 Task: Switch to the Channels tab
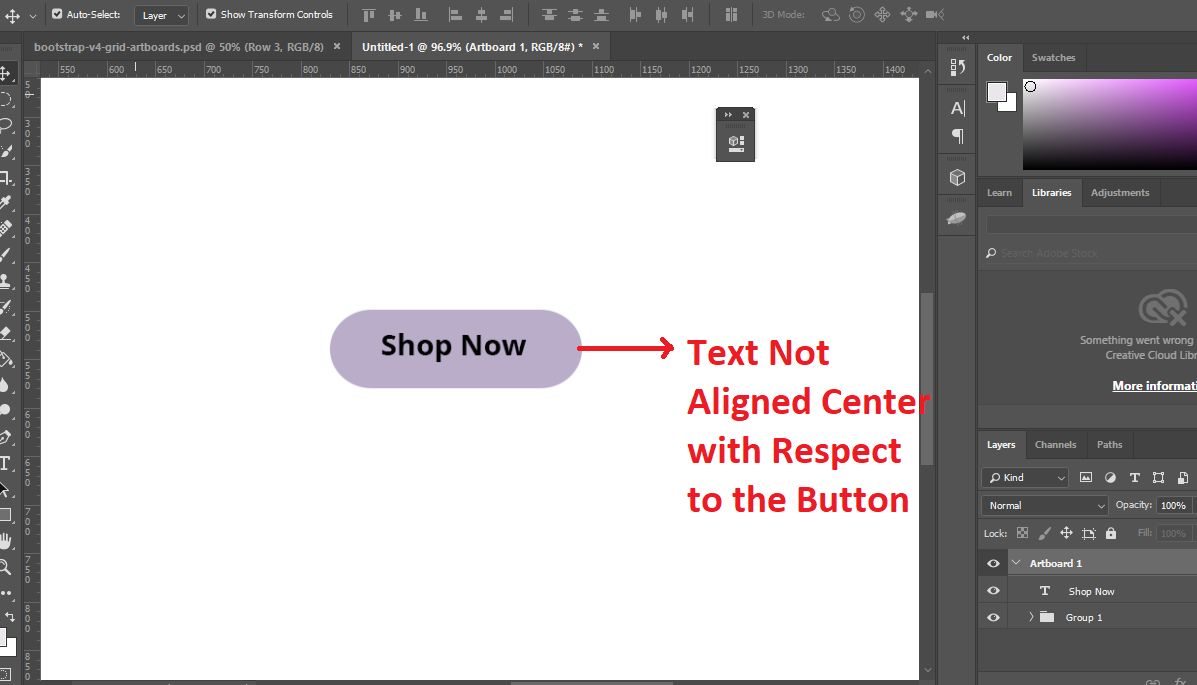point(1055,444)
